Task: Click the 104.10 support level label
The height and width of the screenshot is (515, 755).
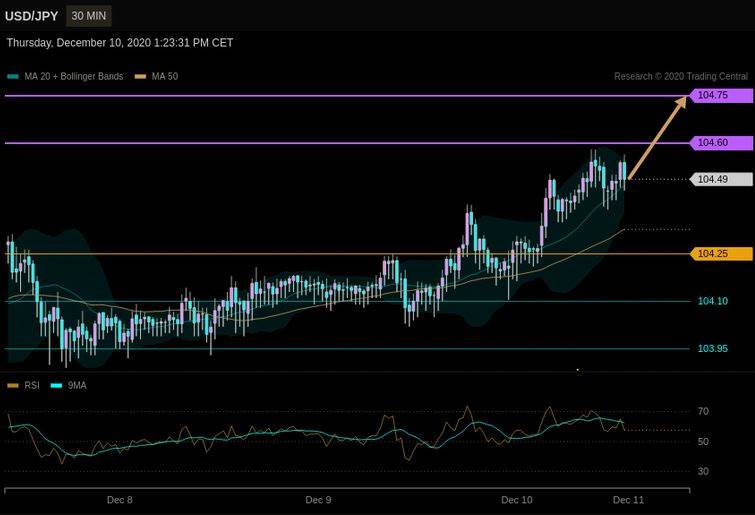Action: (713, 301)
